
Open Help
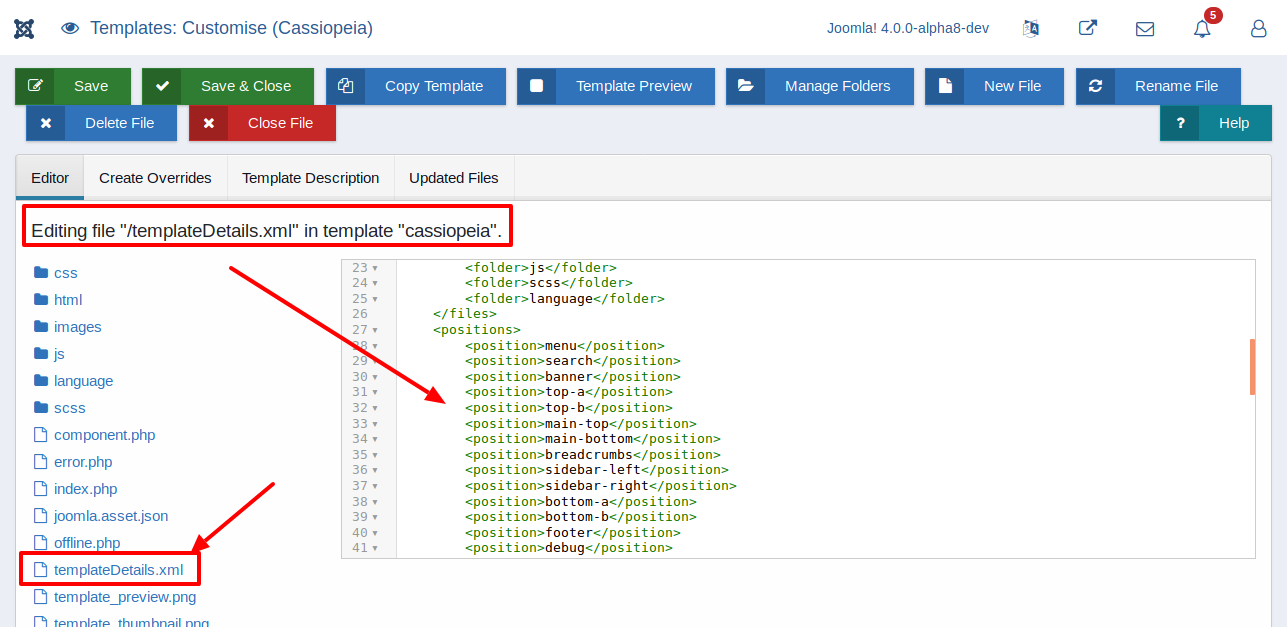click(1216, 123)
